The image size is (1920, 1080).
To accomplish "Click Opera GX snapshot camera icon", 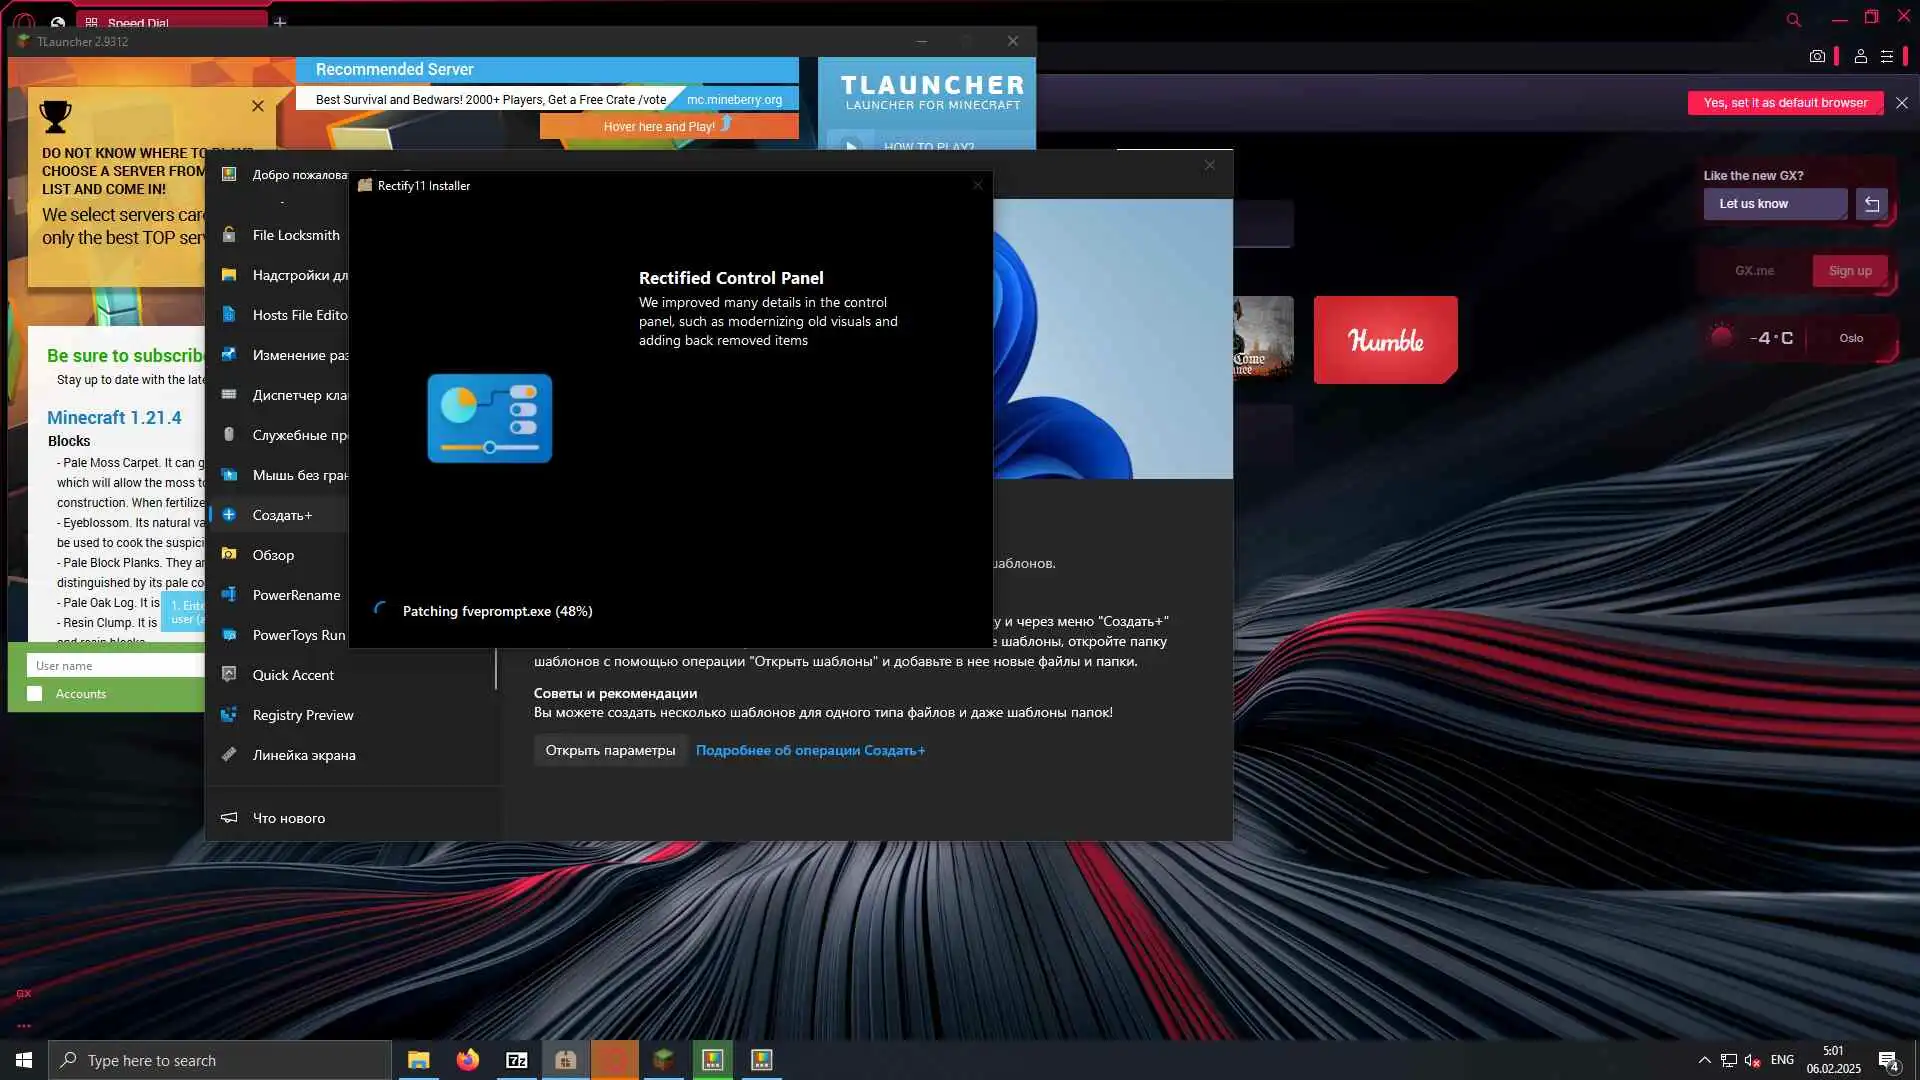I will pos(1817,56).
